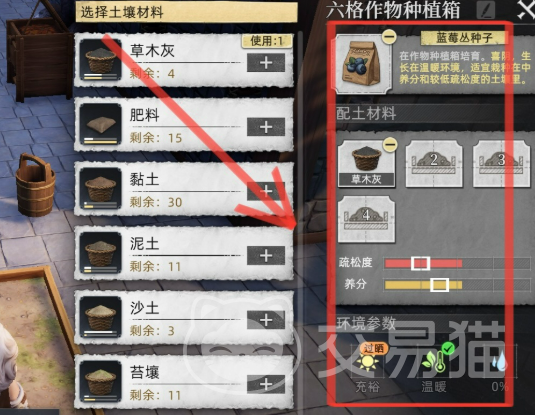The height and width of the screenshot is (415, 535).
Task: Add 沙土 using its plus button
Action: click(266, 320)
